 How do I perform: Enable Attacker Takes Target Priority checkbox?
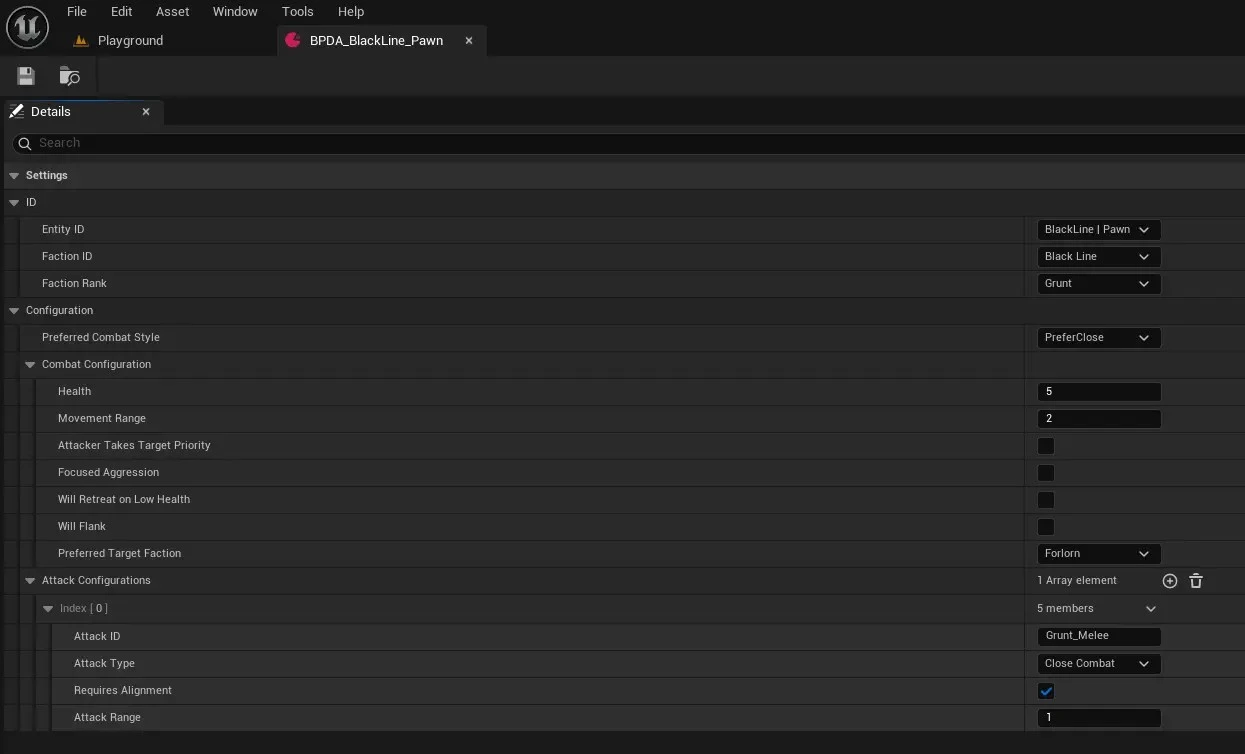[1046, 446]
